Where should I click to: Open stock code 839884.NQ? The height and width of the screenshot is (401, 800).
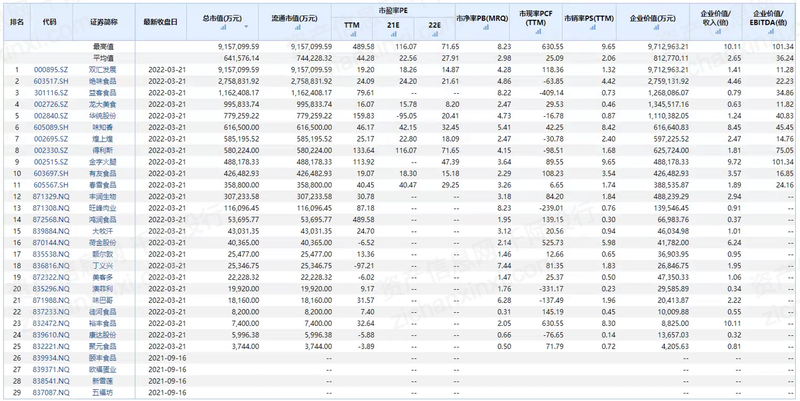[x=51, y=231]
